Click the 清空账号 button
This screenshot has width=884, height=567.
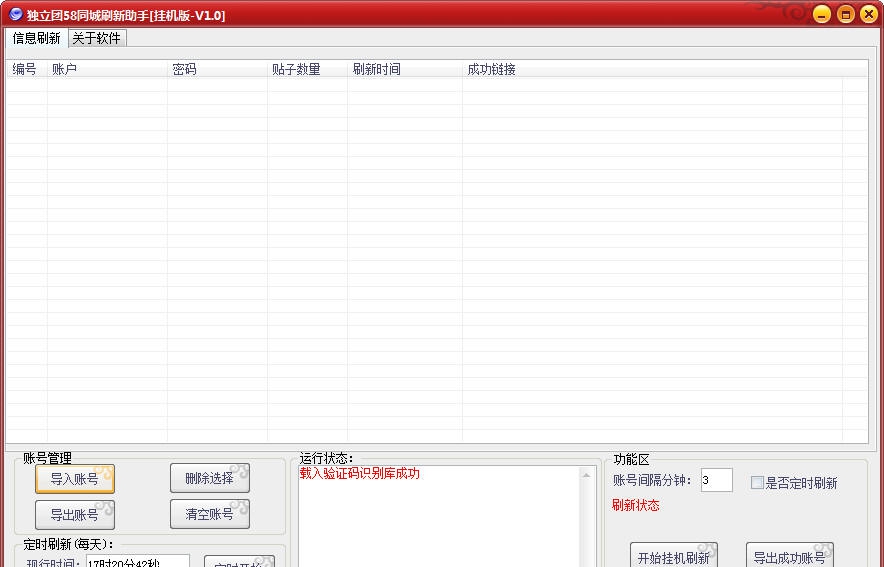(210, 514)
